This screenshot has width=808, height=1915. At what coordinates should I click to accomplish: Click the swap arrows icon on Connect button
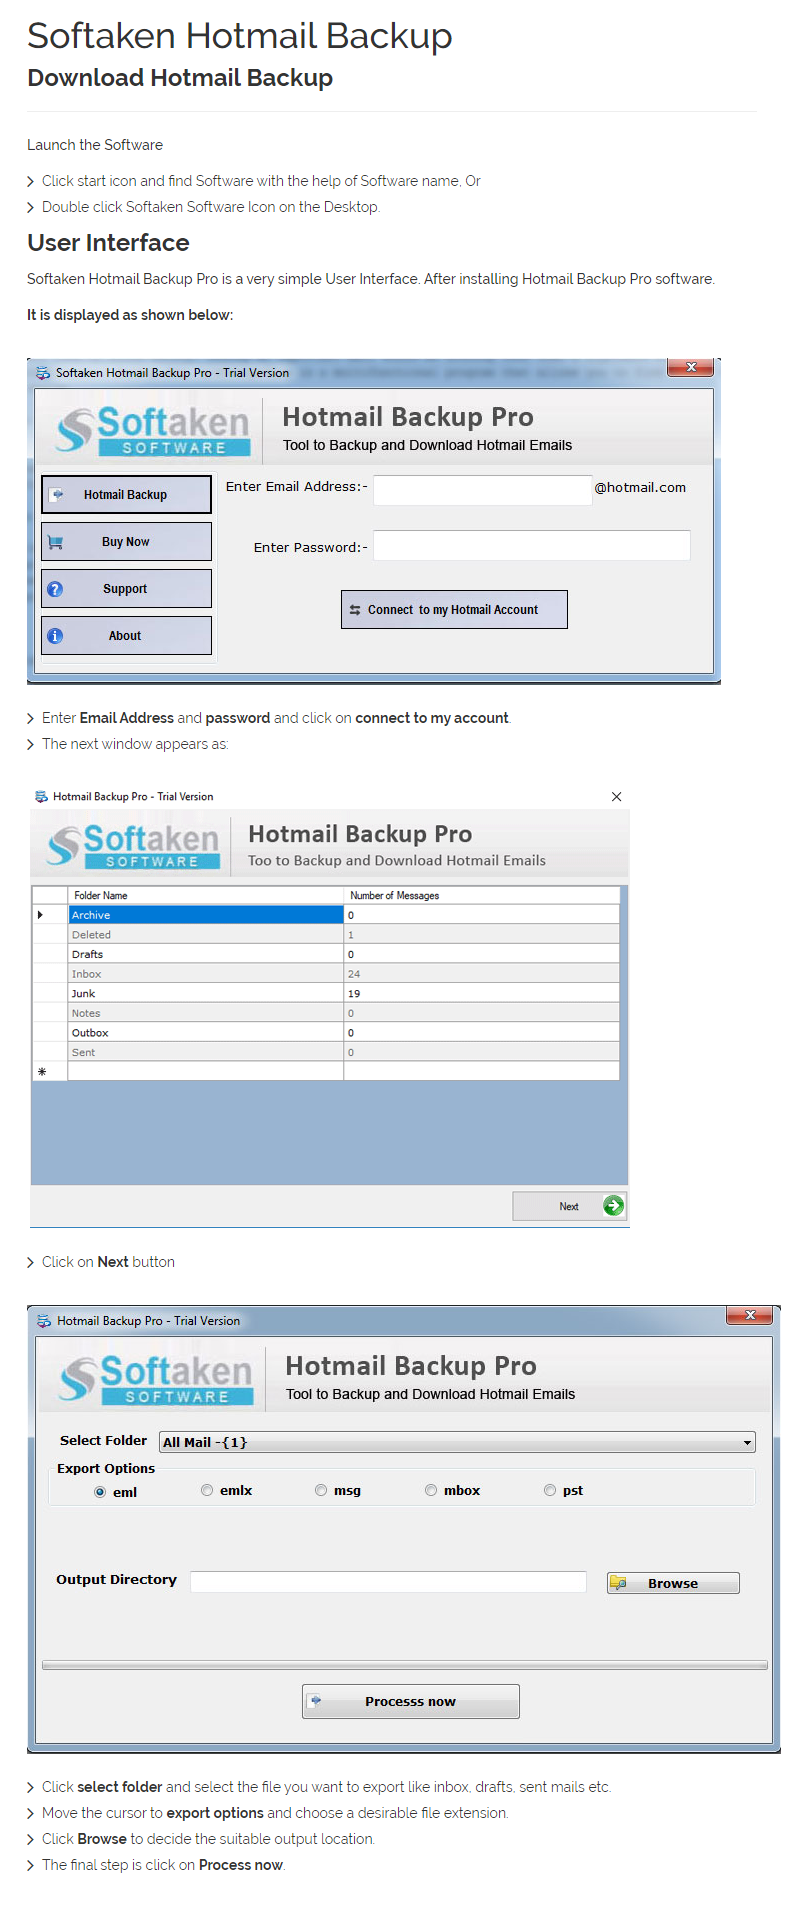(x=355, y=610)
